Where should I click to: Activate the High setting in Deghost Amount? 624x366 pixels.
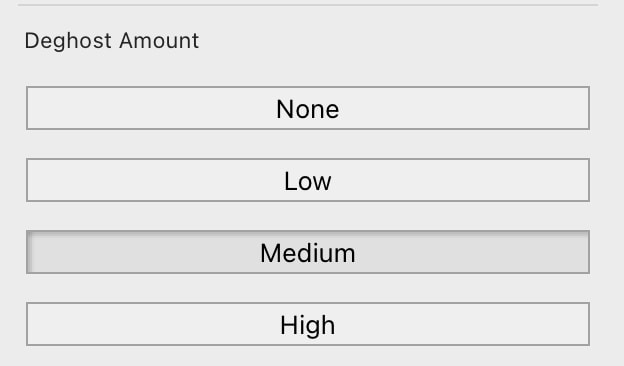(x=308, y=324)
